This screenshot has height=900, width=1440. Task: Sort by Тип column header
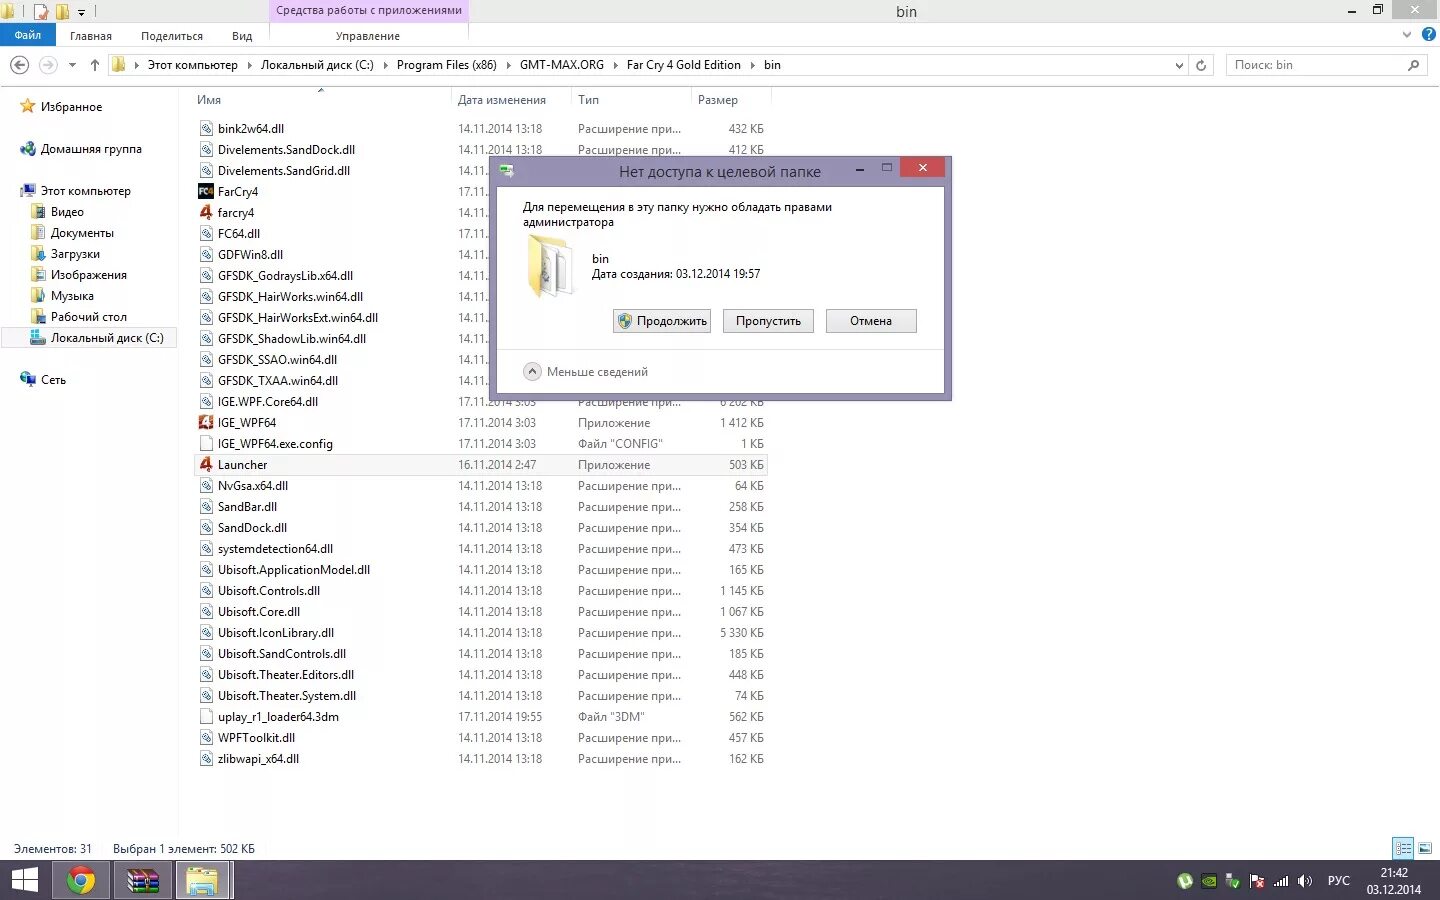coord(589,100)
